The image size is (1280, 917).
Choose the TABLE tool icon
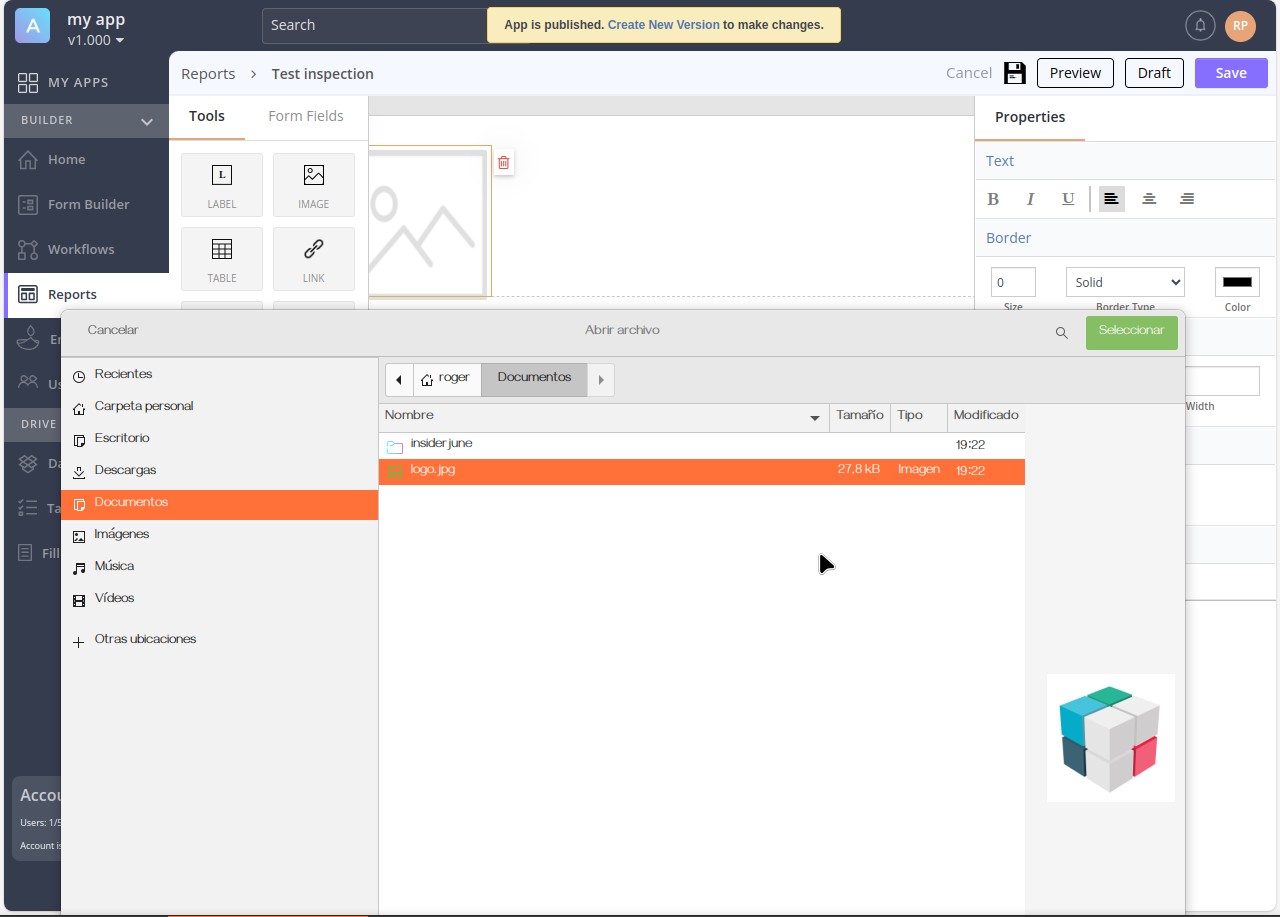(222, 250)
